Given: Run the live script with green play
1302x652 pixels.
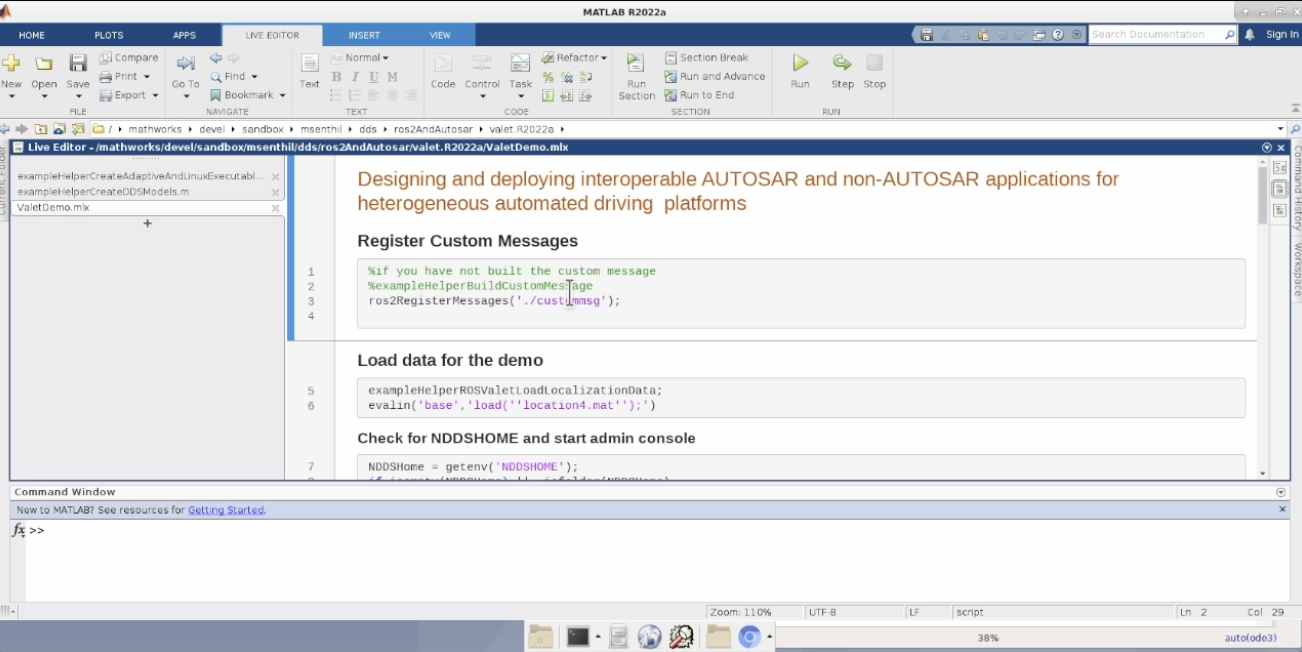Looking at the screenshot, I should click(x=800, y=63).
